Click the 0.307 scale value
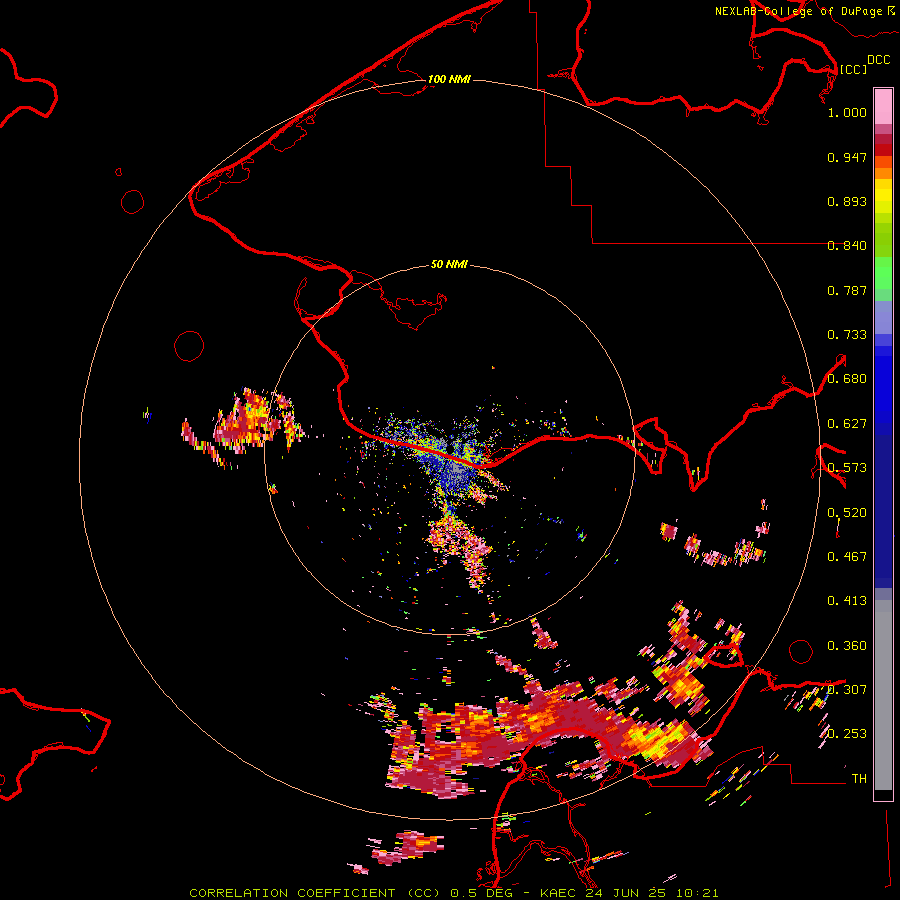This screenshot has width=900, height=900. pyautogui.click(x=847, y=690)
